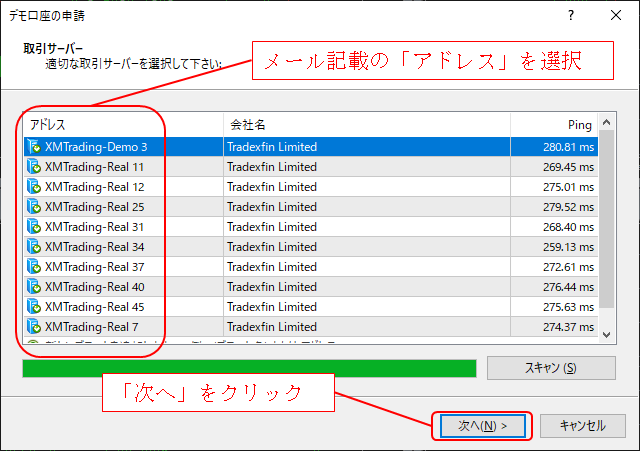Click the server icon beside XMTrading-Real 7
Image resolution: width=640 pixels, height=451 pixels.
(x=33, y=327)
